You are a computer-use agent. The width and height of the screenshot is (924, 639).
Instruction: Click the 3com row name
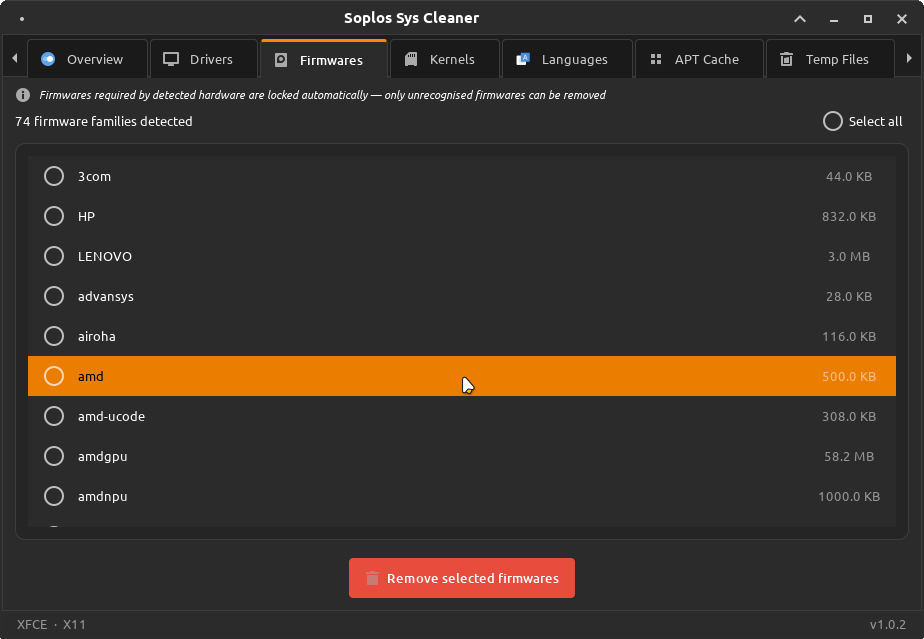[94, 176]
